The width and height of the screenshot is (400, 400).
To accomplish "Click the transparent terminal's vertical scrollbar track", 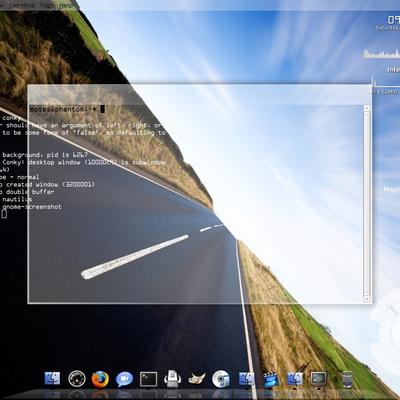I will pyautogui.click(x=367, y=203).
